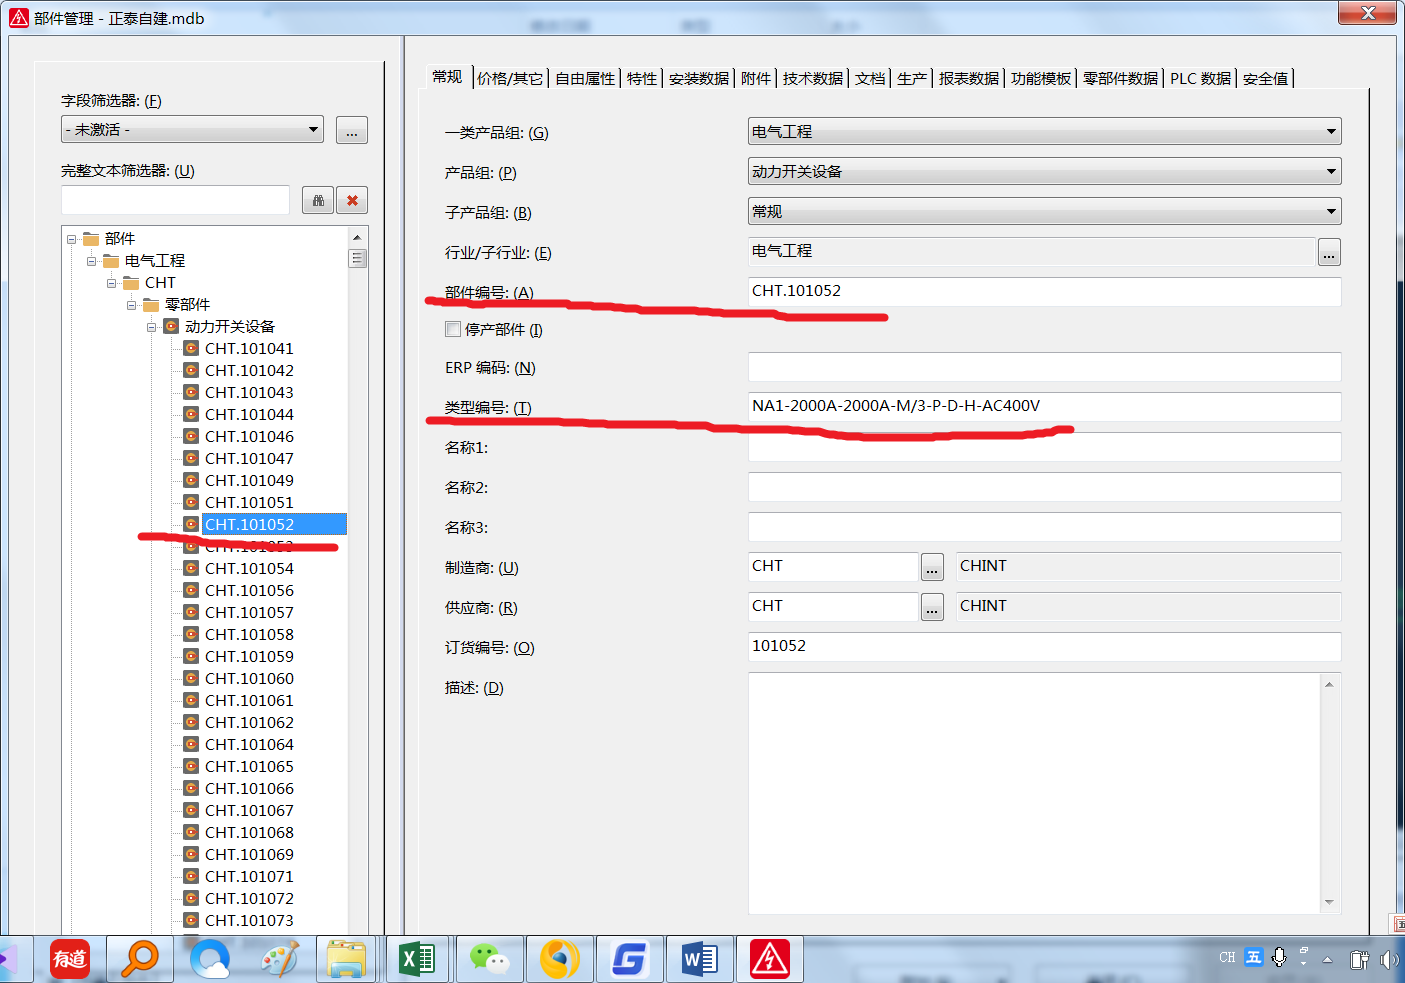Click the tree scrollbar up arrow
The image size is (1405, 983).
point(357,237)
